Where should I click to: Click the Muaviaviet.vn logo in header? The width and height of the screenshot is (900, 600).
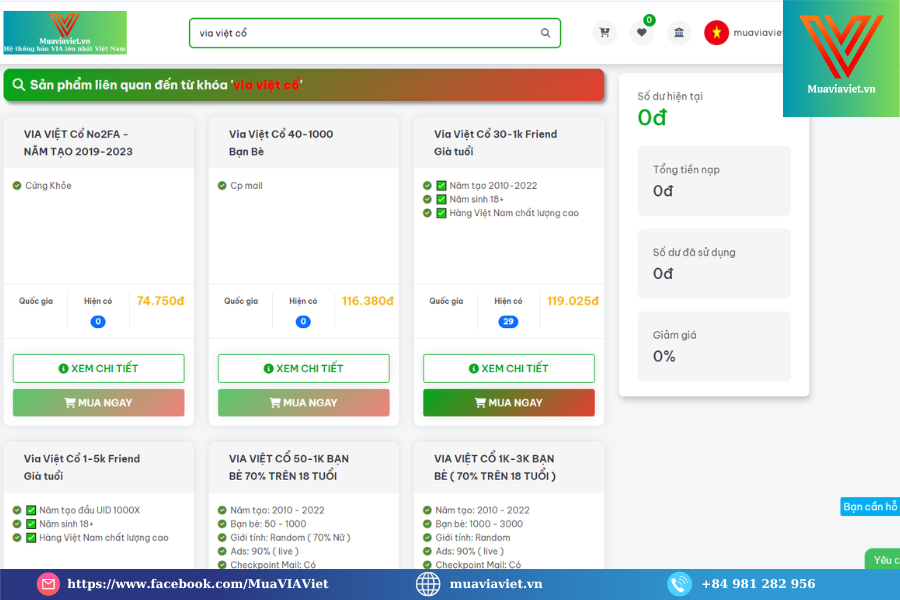[65, 33]
